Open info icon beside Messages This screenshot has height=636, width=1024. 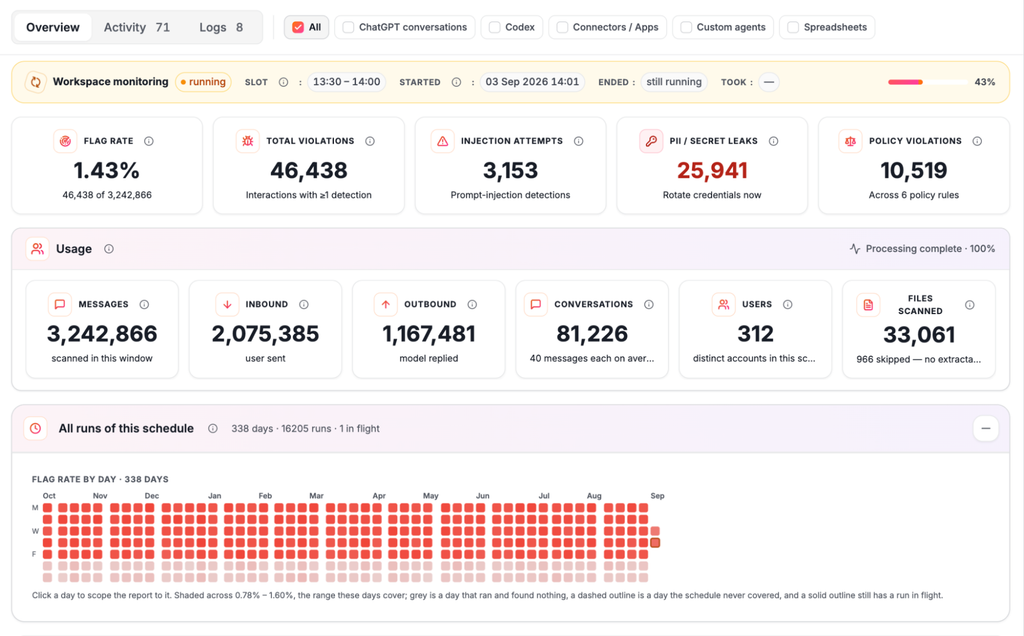click(144, 304)
